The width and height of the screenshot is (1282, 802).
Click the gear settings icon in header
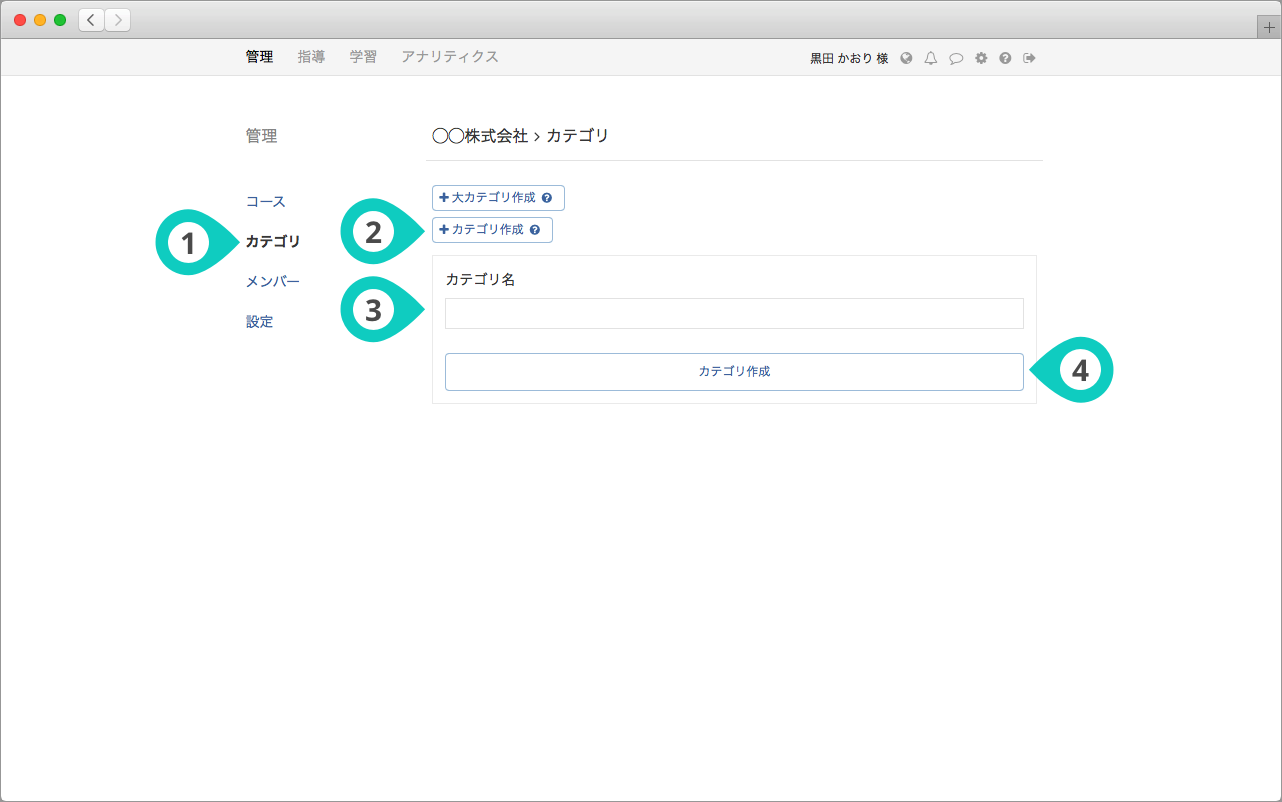981,58
